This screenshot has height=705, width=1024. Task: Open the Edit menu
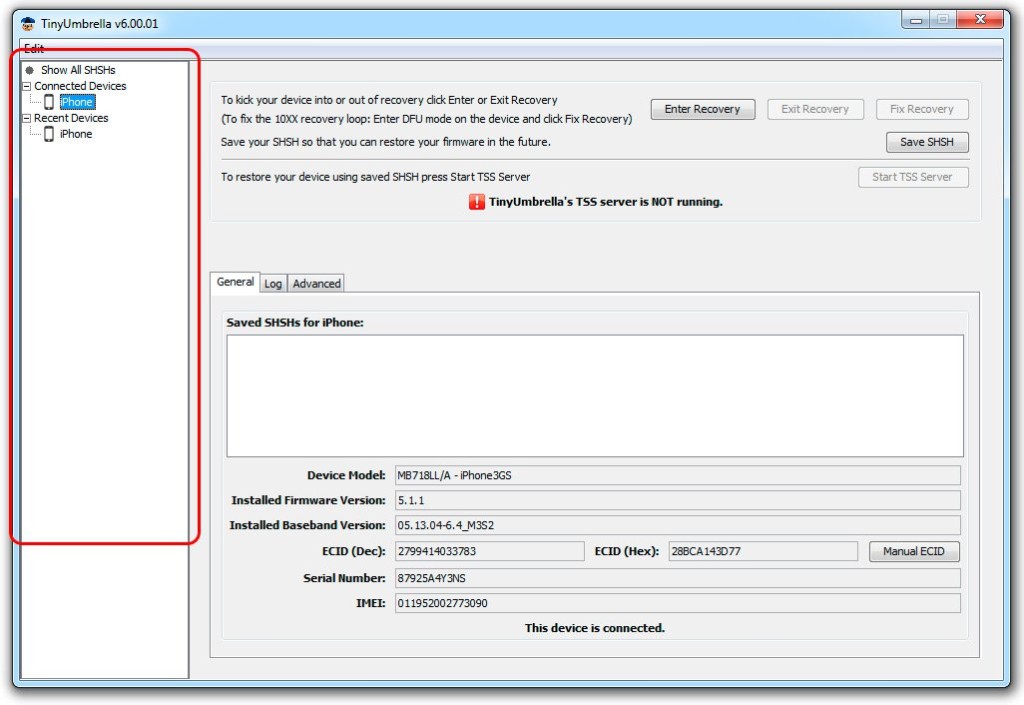(34, 49)
